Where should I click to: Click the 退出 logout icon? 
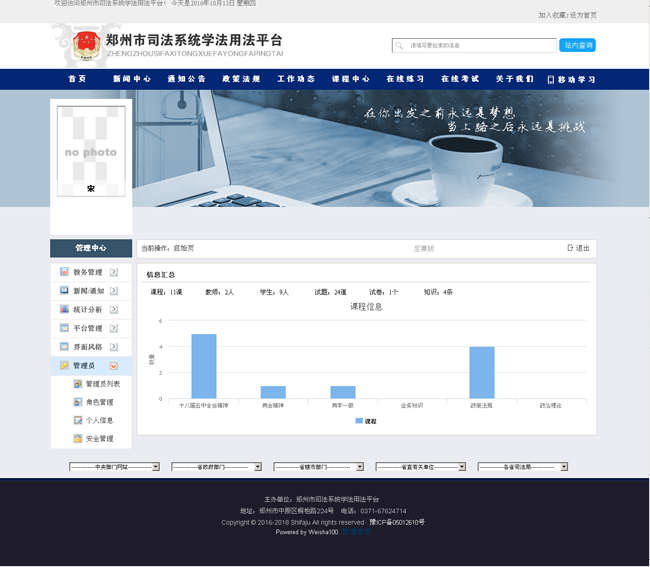(570, 248)
